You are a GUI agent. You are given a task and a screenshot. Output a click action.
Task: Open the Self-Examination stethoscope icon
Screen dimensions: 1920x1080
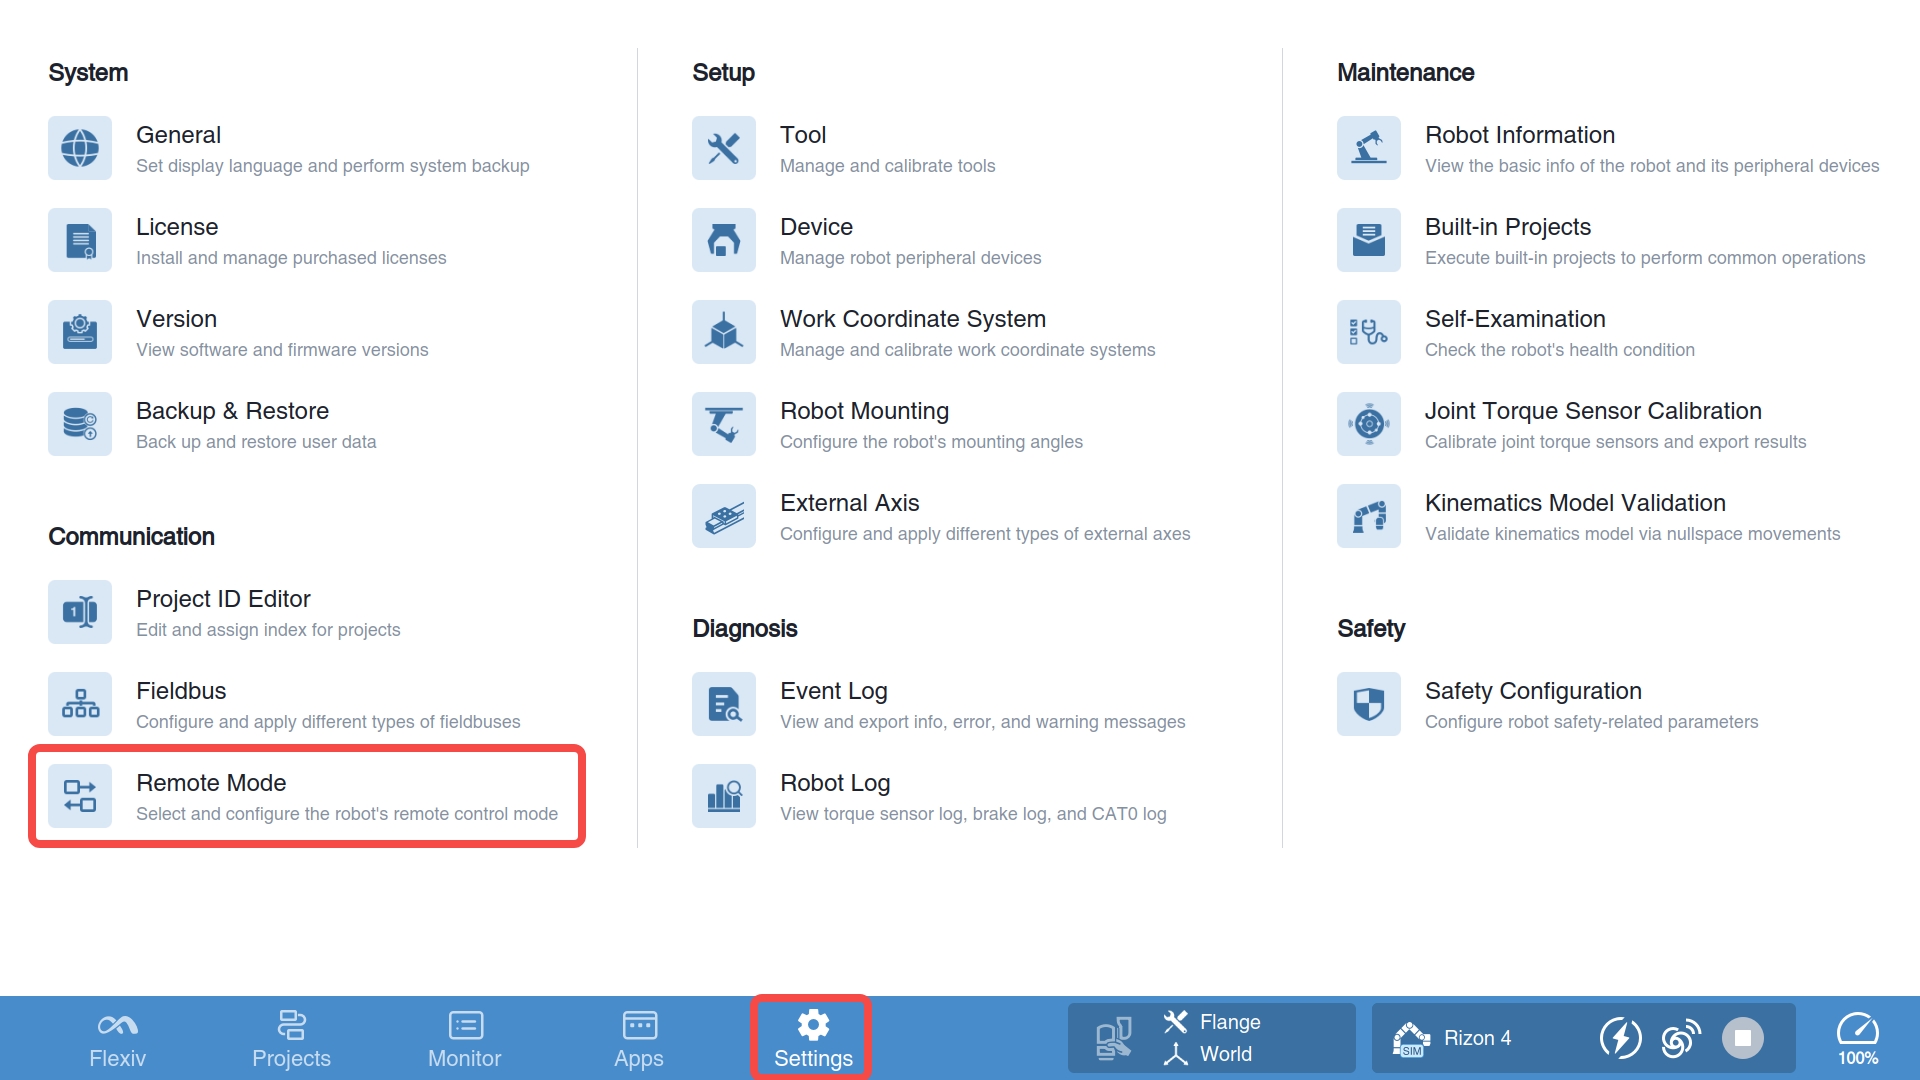pyautogui.click(x=1369, y=332)
